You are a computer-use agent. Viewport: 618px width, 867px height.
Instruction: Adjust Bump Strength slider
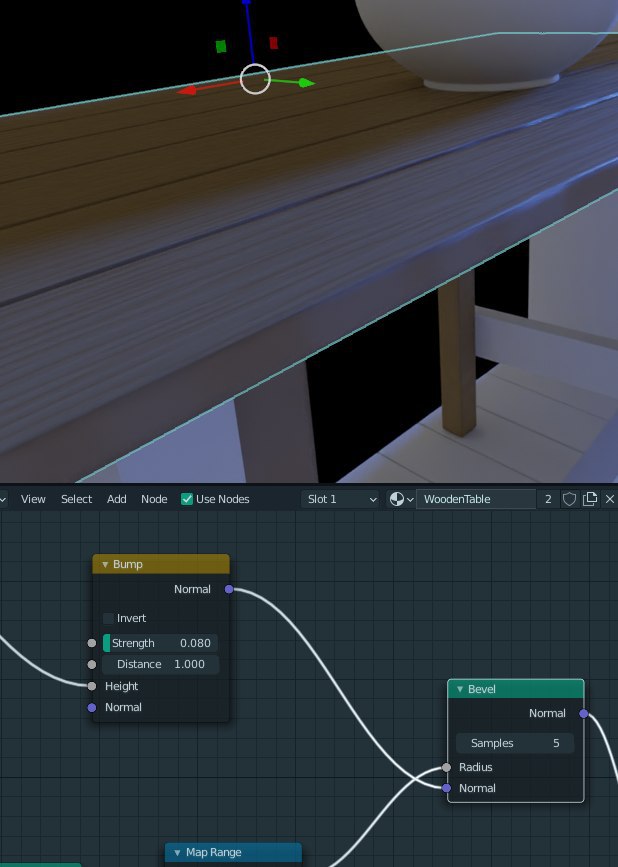coord(160,643)
